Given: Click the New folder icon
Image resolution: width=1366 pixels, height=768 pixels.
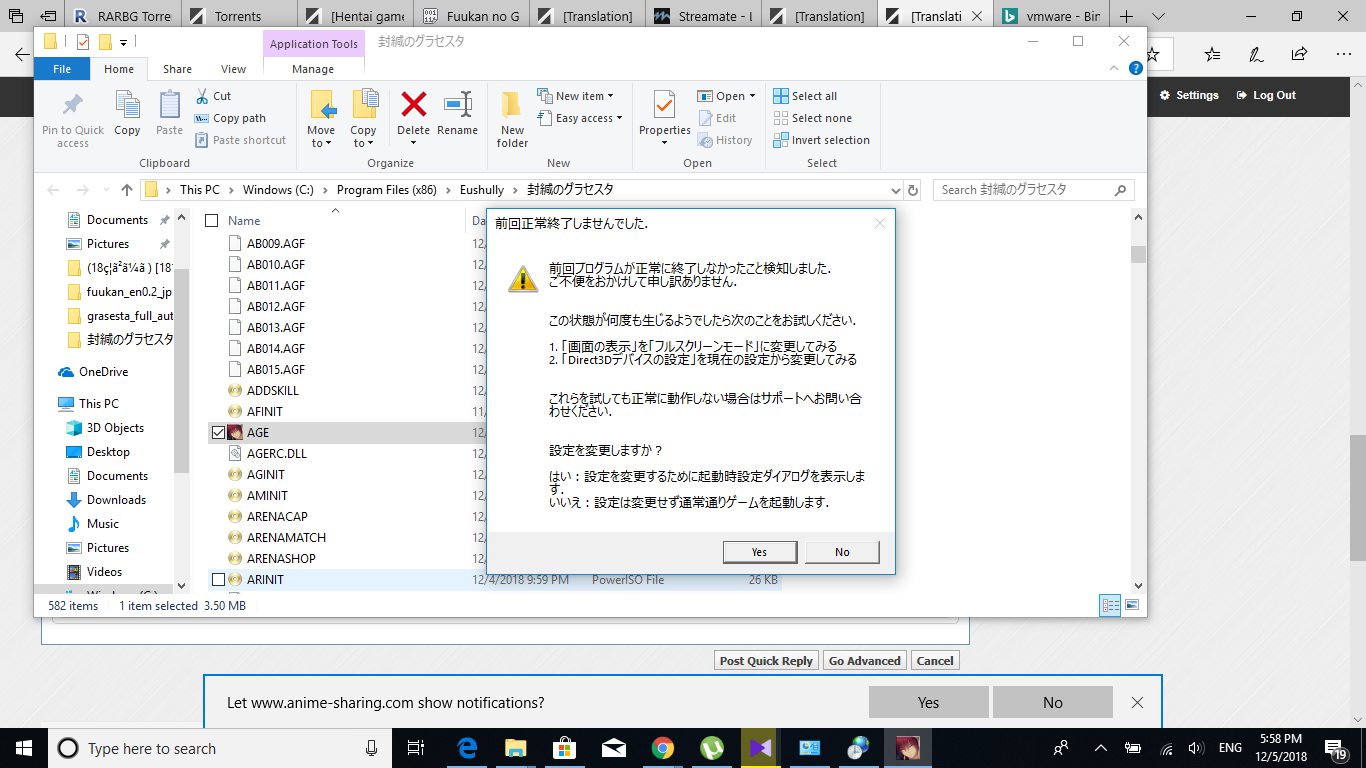Looking at the screenshot, I should click(x=512, y=106).
